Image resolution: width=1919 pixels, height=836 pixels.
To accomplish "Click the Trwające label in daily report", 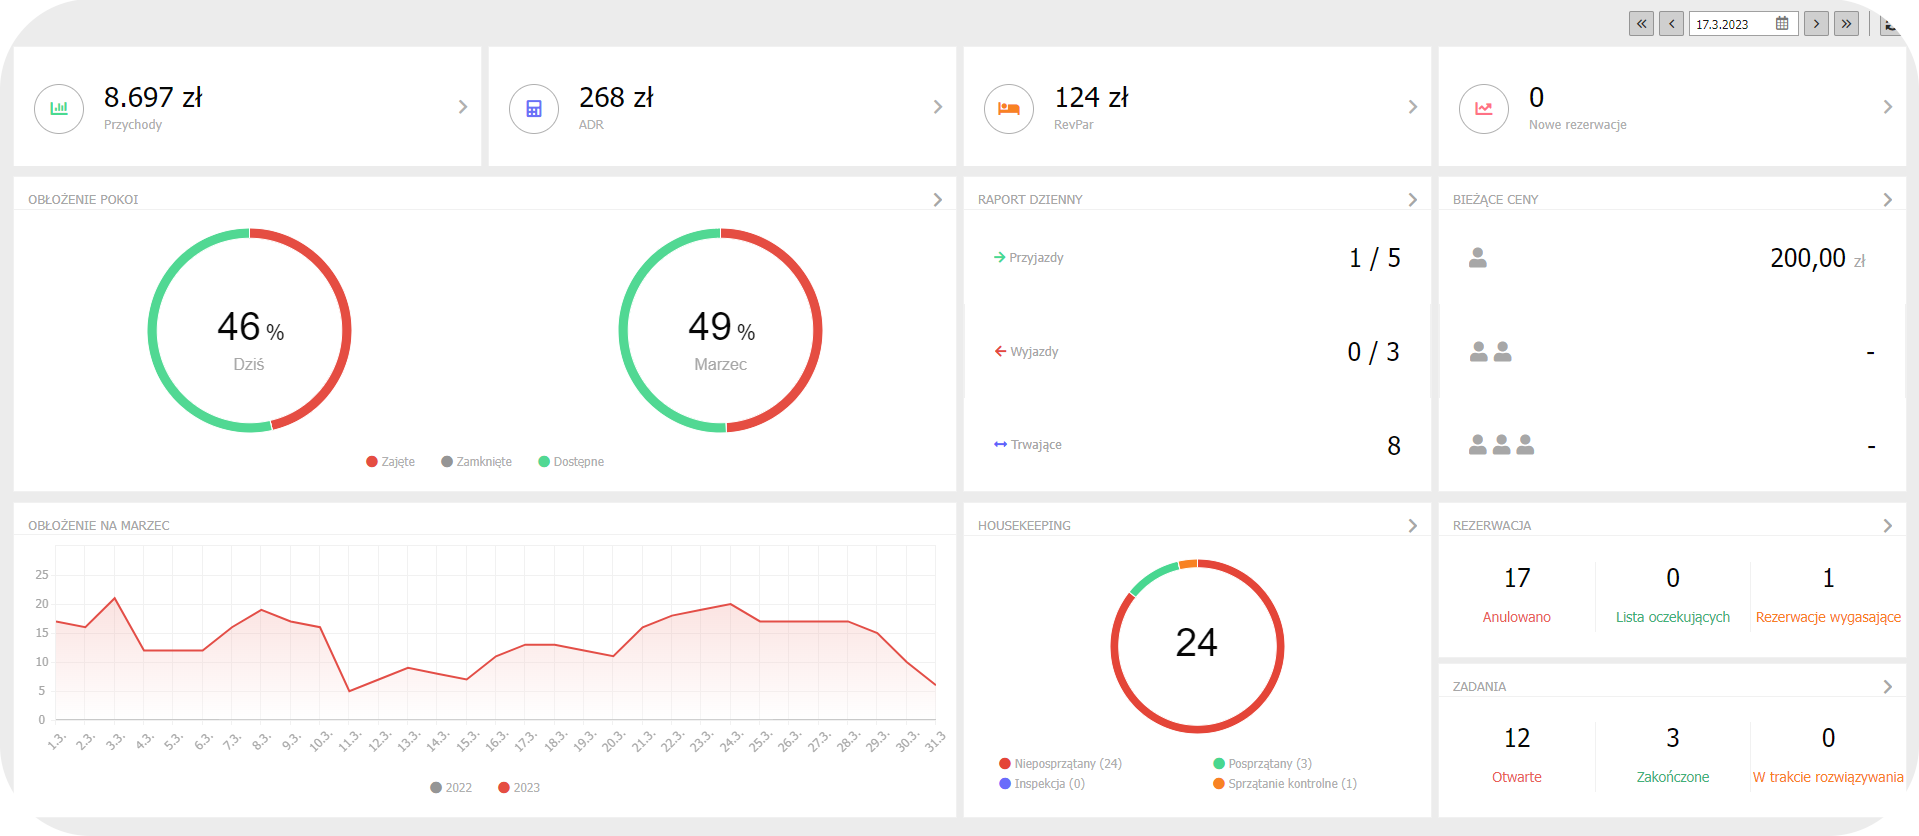I will (x=1036, y=445).
